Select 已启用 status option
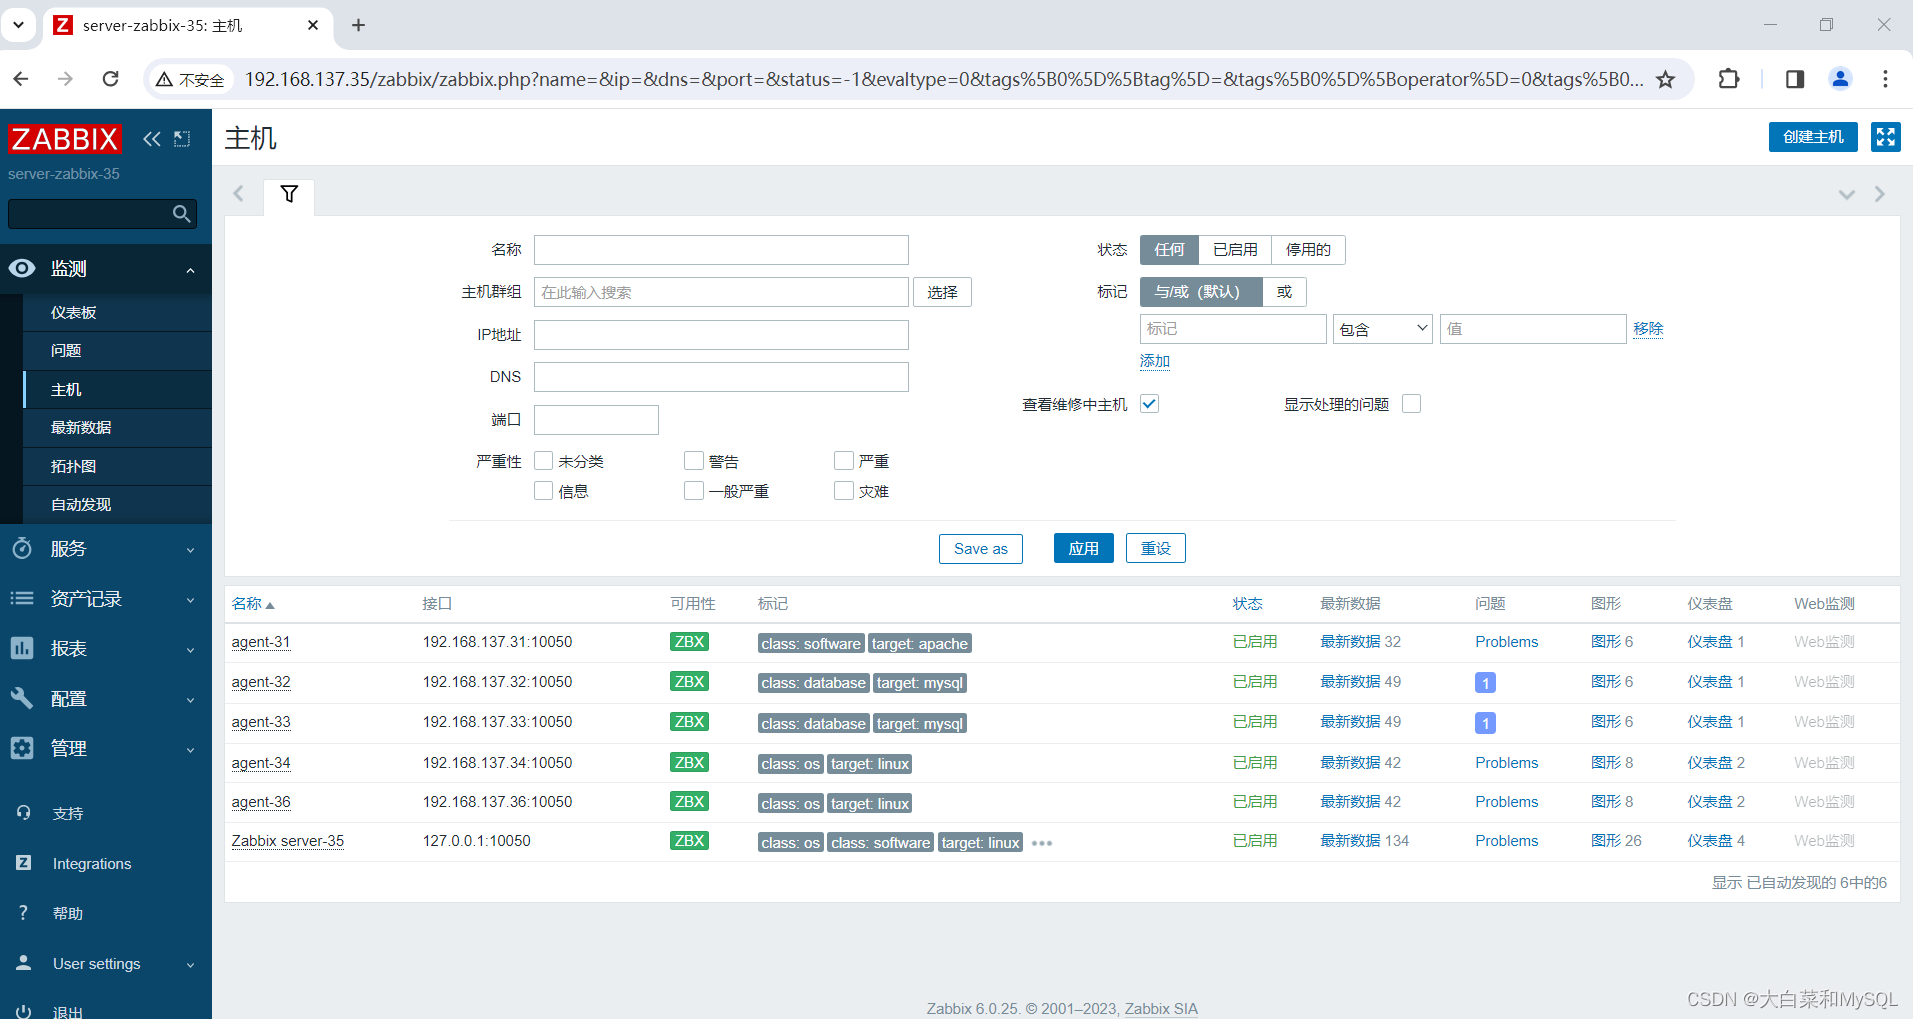This screenshot has width=1913, height=1019. (x=1235, y=250)
